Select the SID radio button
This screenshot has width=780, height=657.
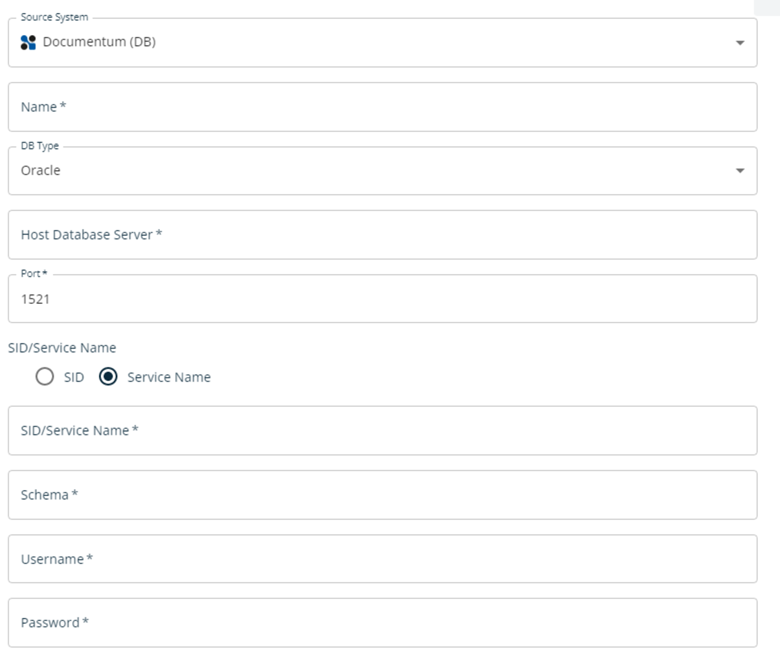coord(44,377)
